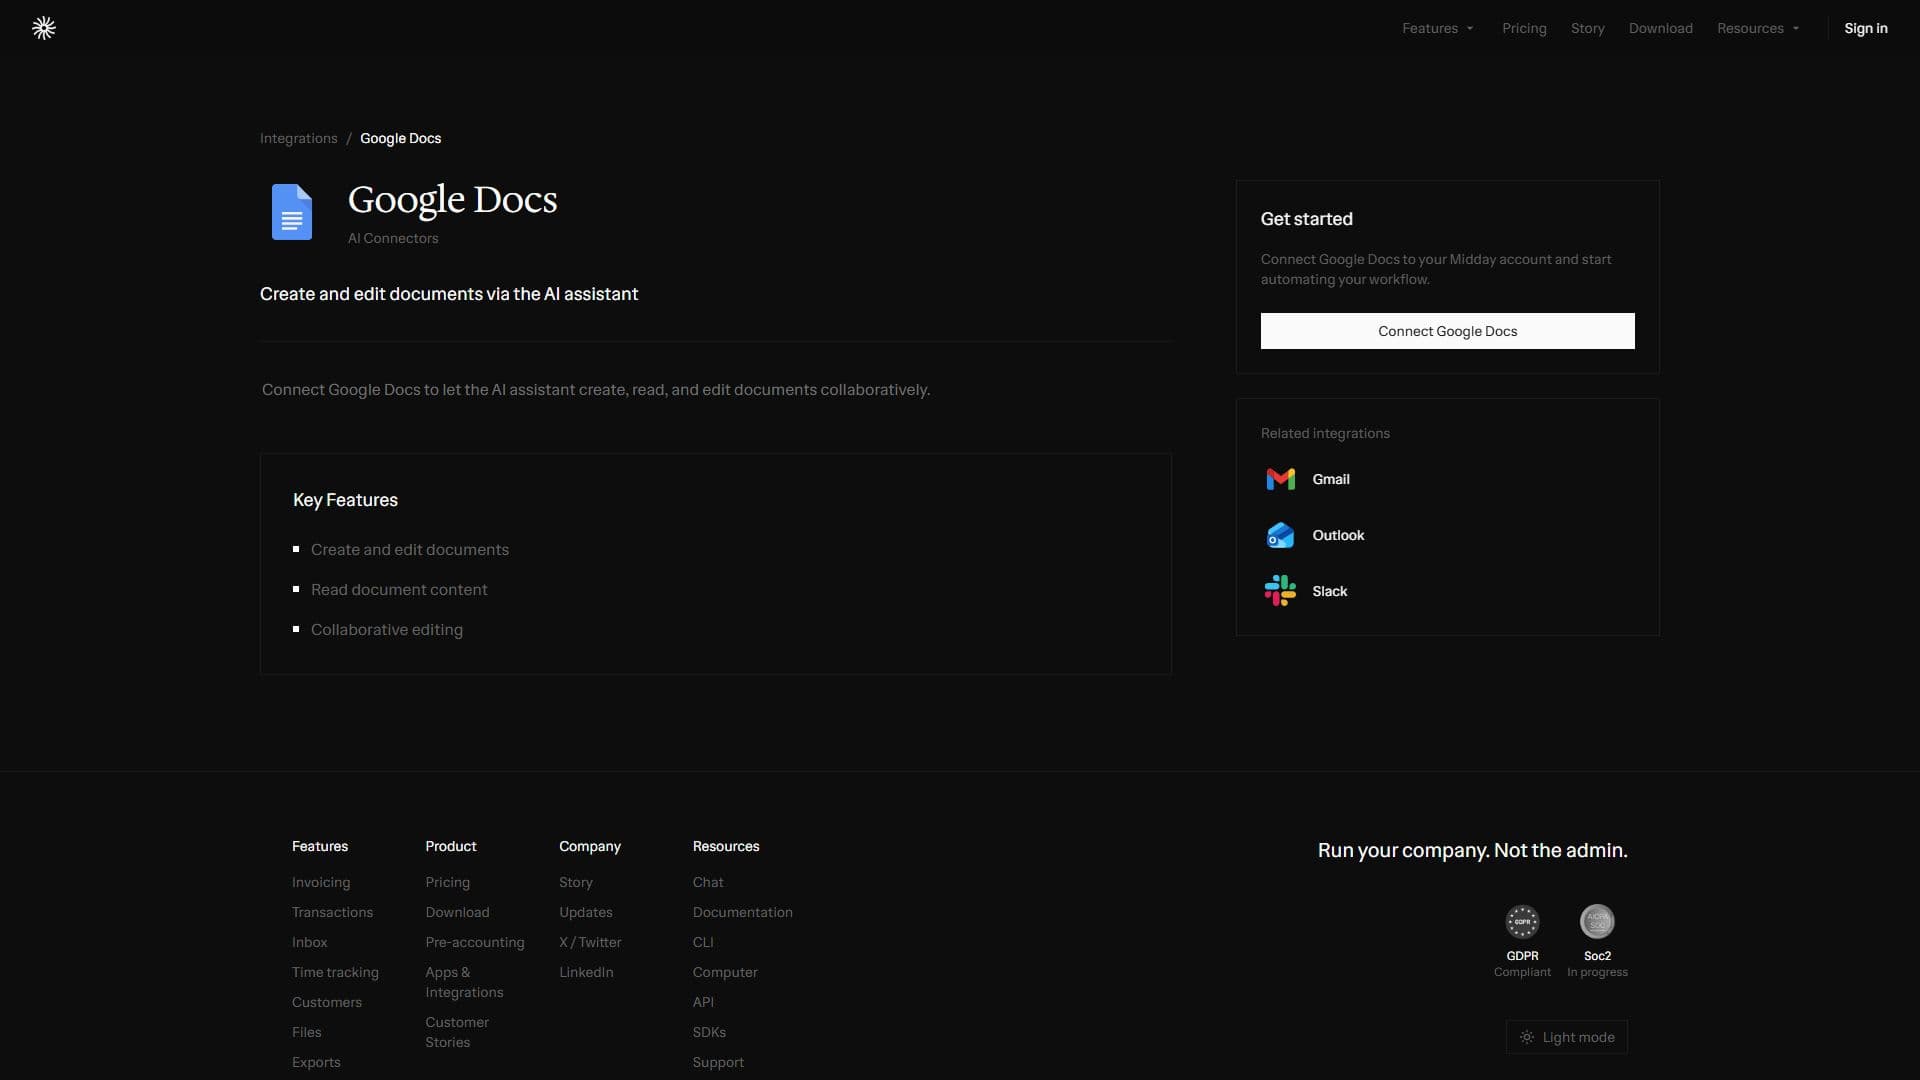
Task: Open Transactions footer link
Action: tap(332, 912)
